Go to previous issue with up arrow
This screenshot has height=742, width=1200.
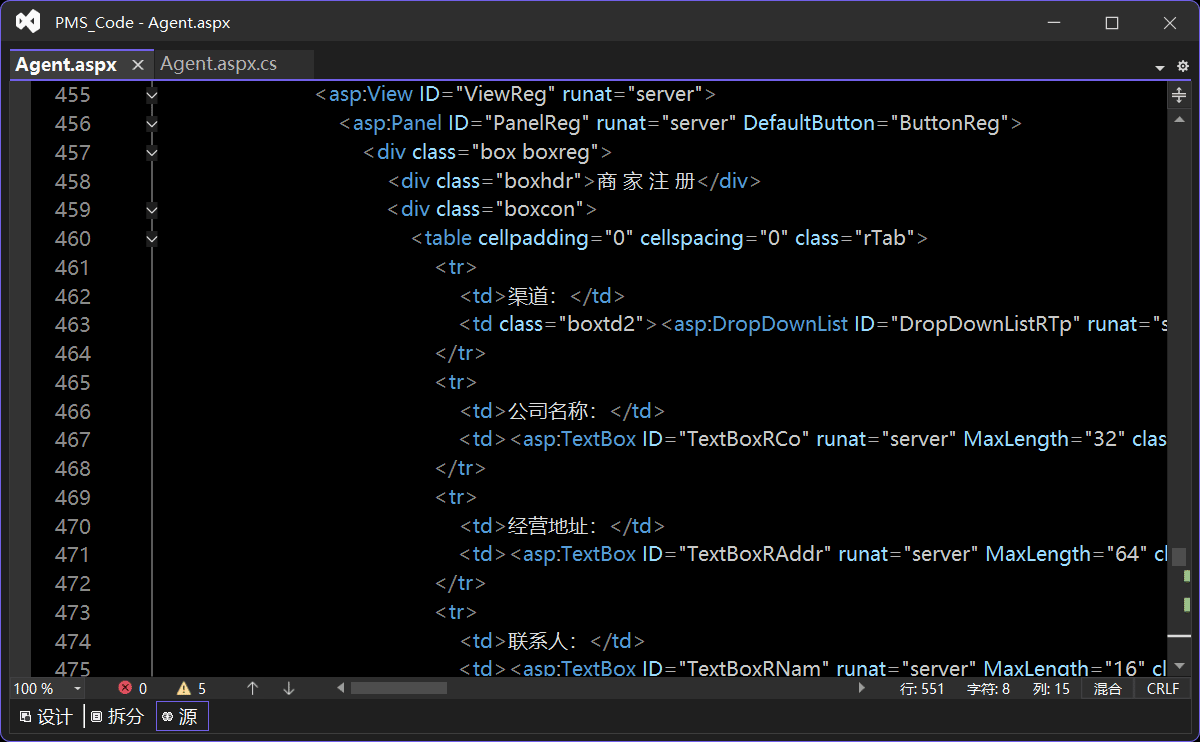(253, 688)
